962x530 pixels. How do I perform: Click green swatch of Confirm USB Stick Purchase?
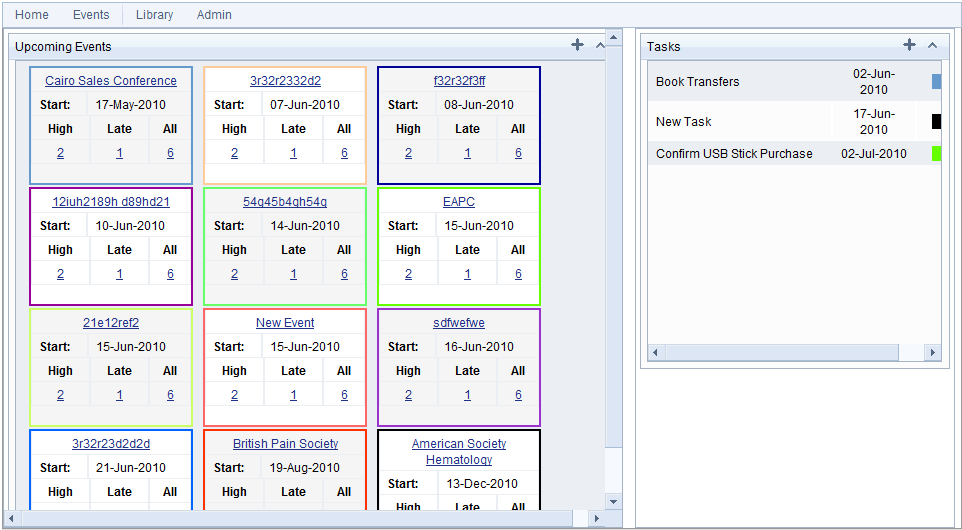[936, 153]
